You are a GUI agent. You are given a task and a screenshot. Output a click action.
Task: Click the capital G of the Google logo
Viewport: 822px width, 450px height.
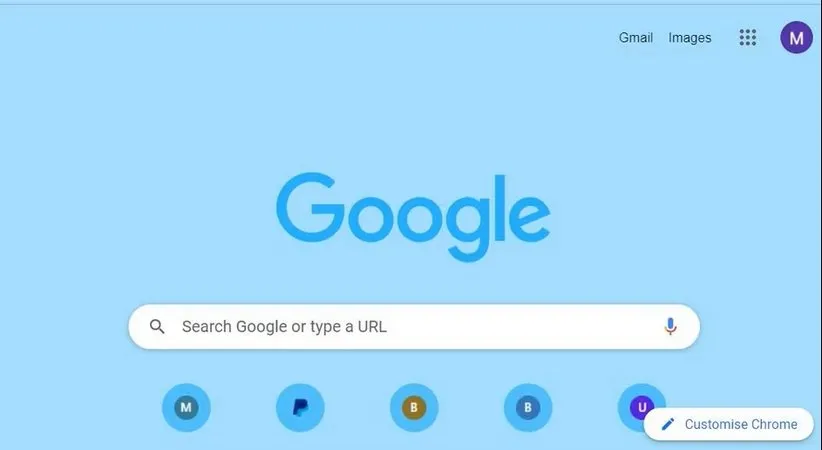tap(310, 208)
